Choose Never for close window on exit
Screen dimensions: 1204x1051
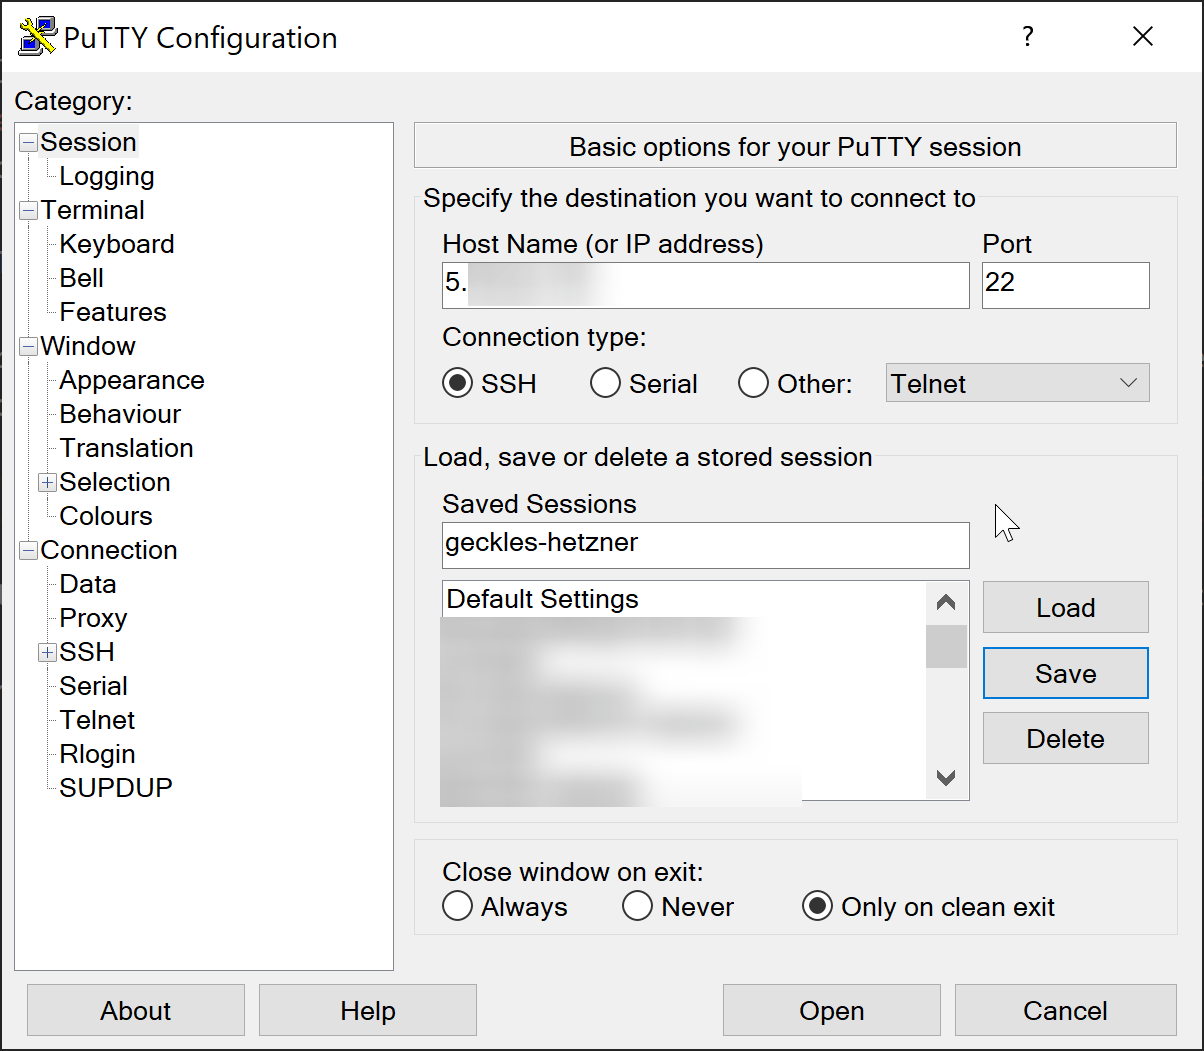[637, 906]
